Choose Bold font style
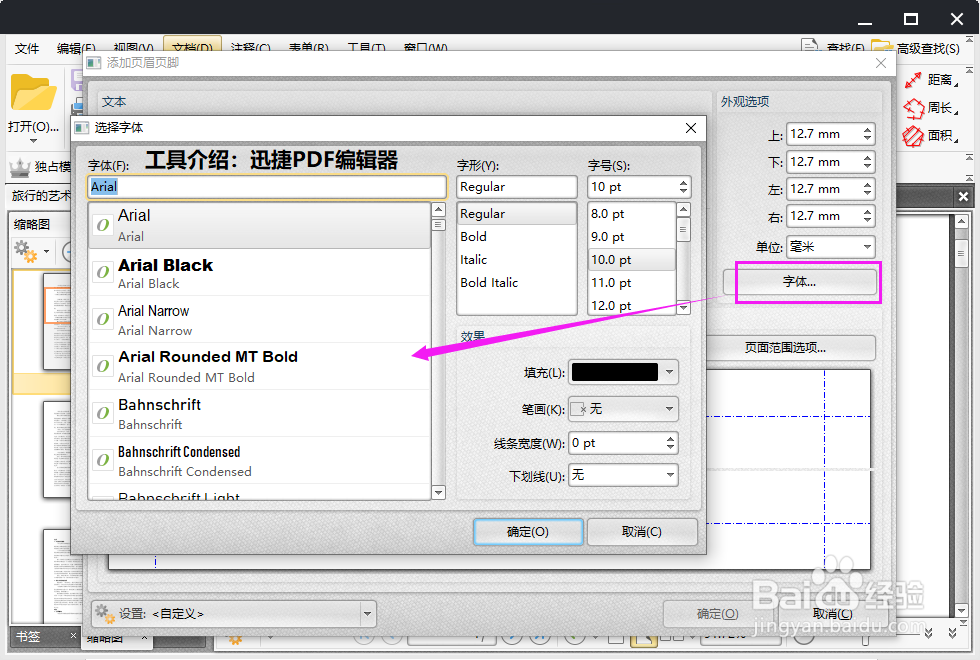Screen dimensions: 980x660 click(x=516, y=237)
